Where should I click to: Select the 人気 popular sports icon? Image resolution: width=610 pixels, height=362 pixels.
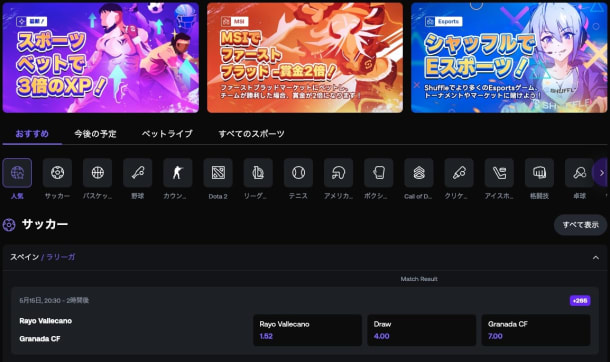click(x=17, y=173)
